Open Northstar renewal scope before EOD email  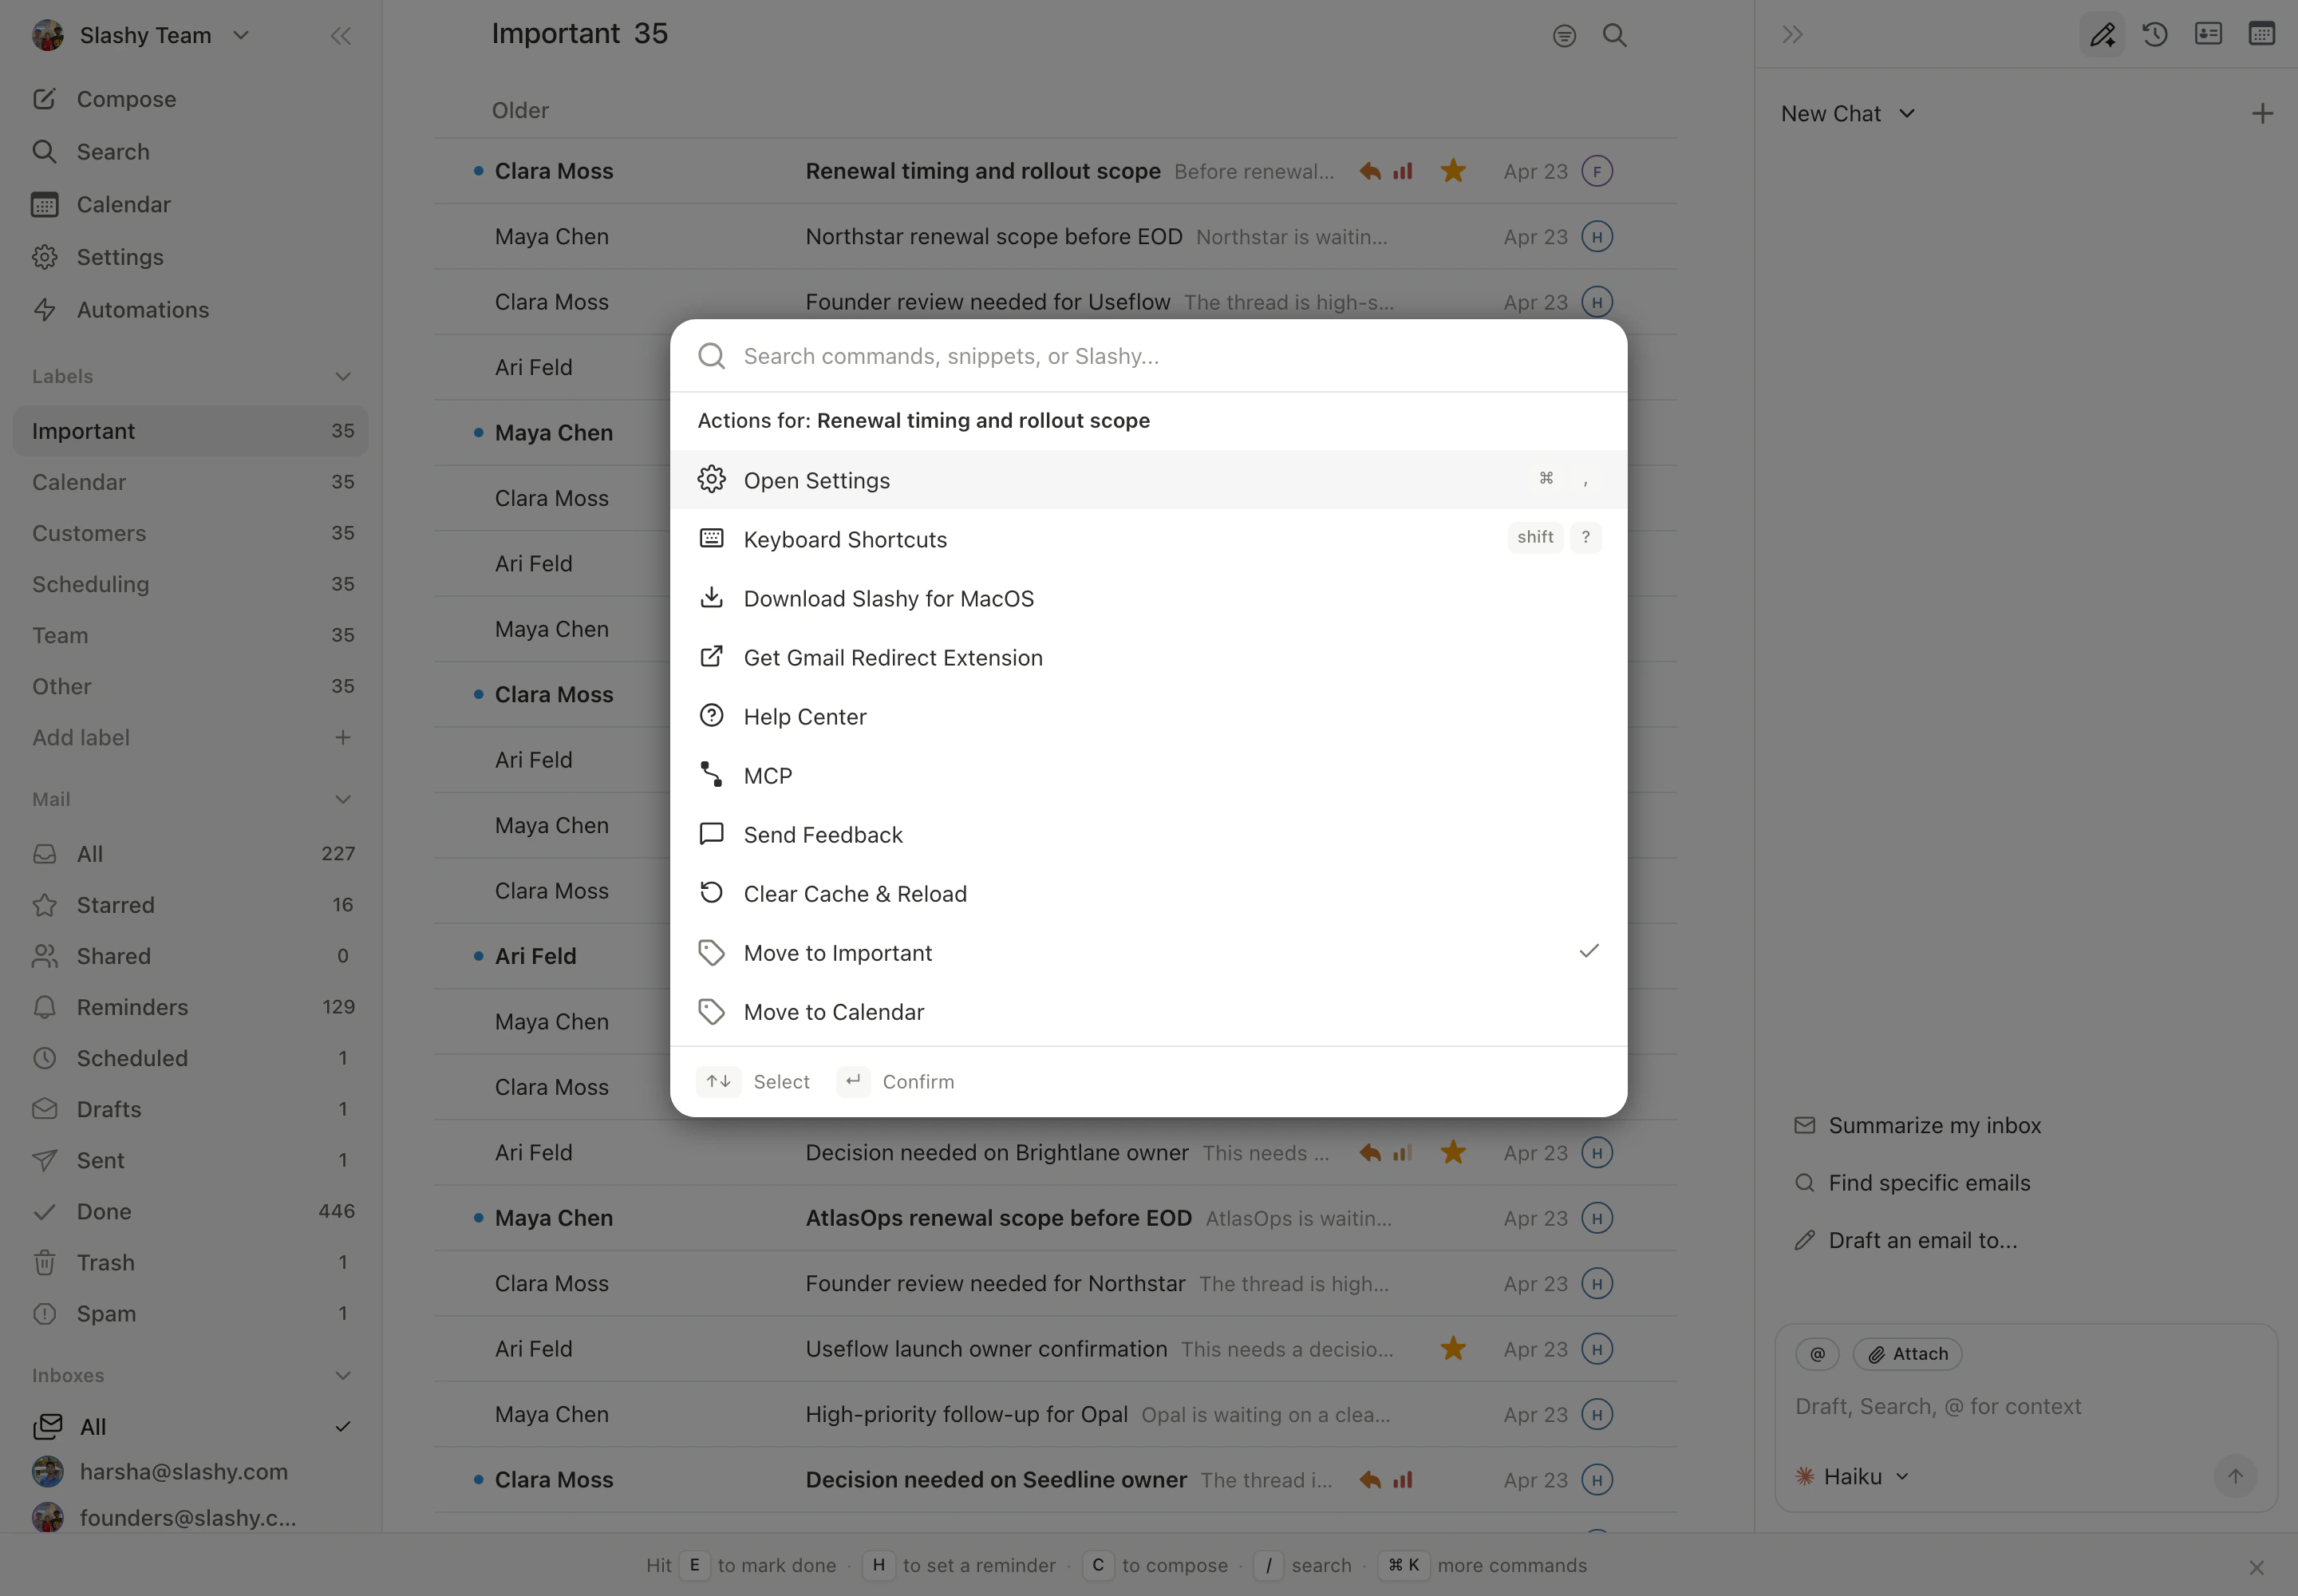coord(1055,237)
